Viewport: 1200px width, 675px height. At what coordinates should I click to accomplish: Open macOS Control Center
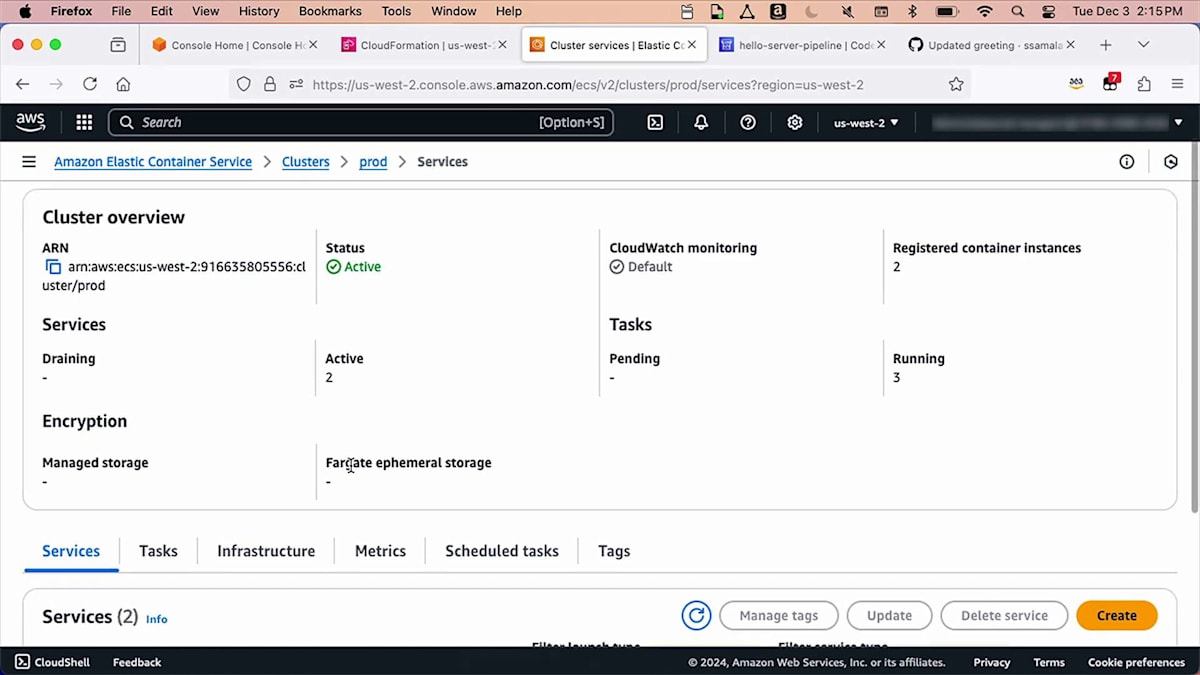point(1048,11)
